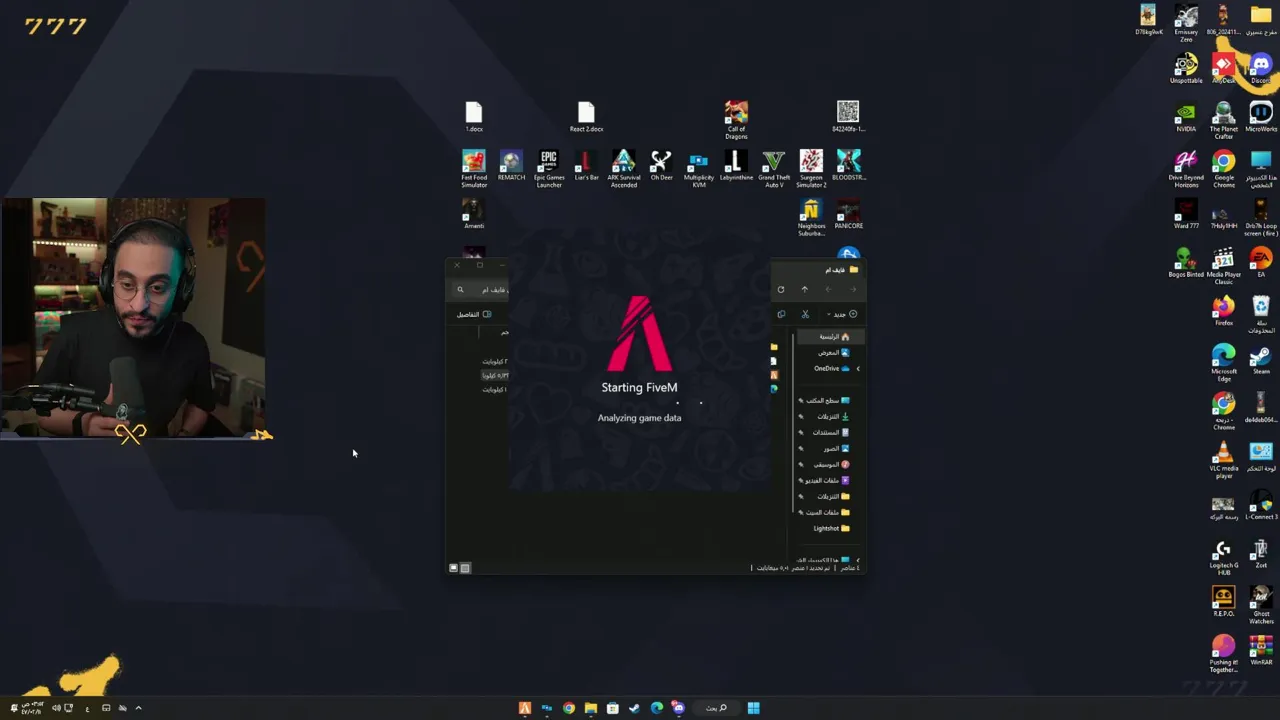
Task: Select the Bogos Binted icon
Action: (1186, 263)
